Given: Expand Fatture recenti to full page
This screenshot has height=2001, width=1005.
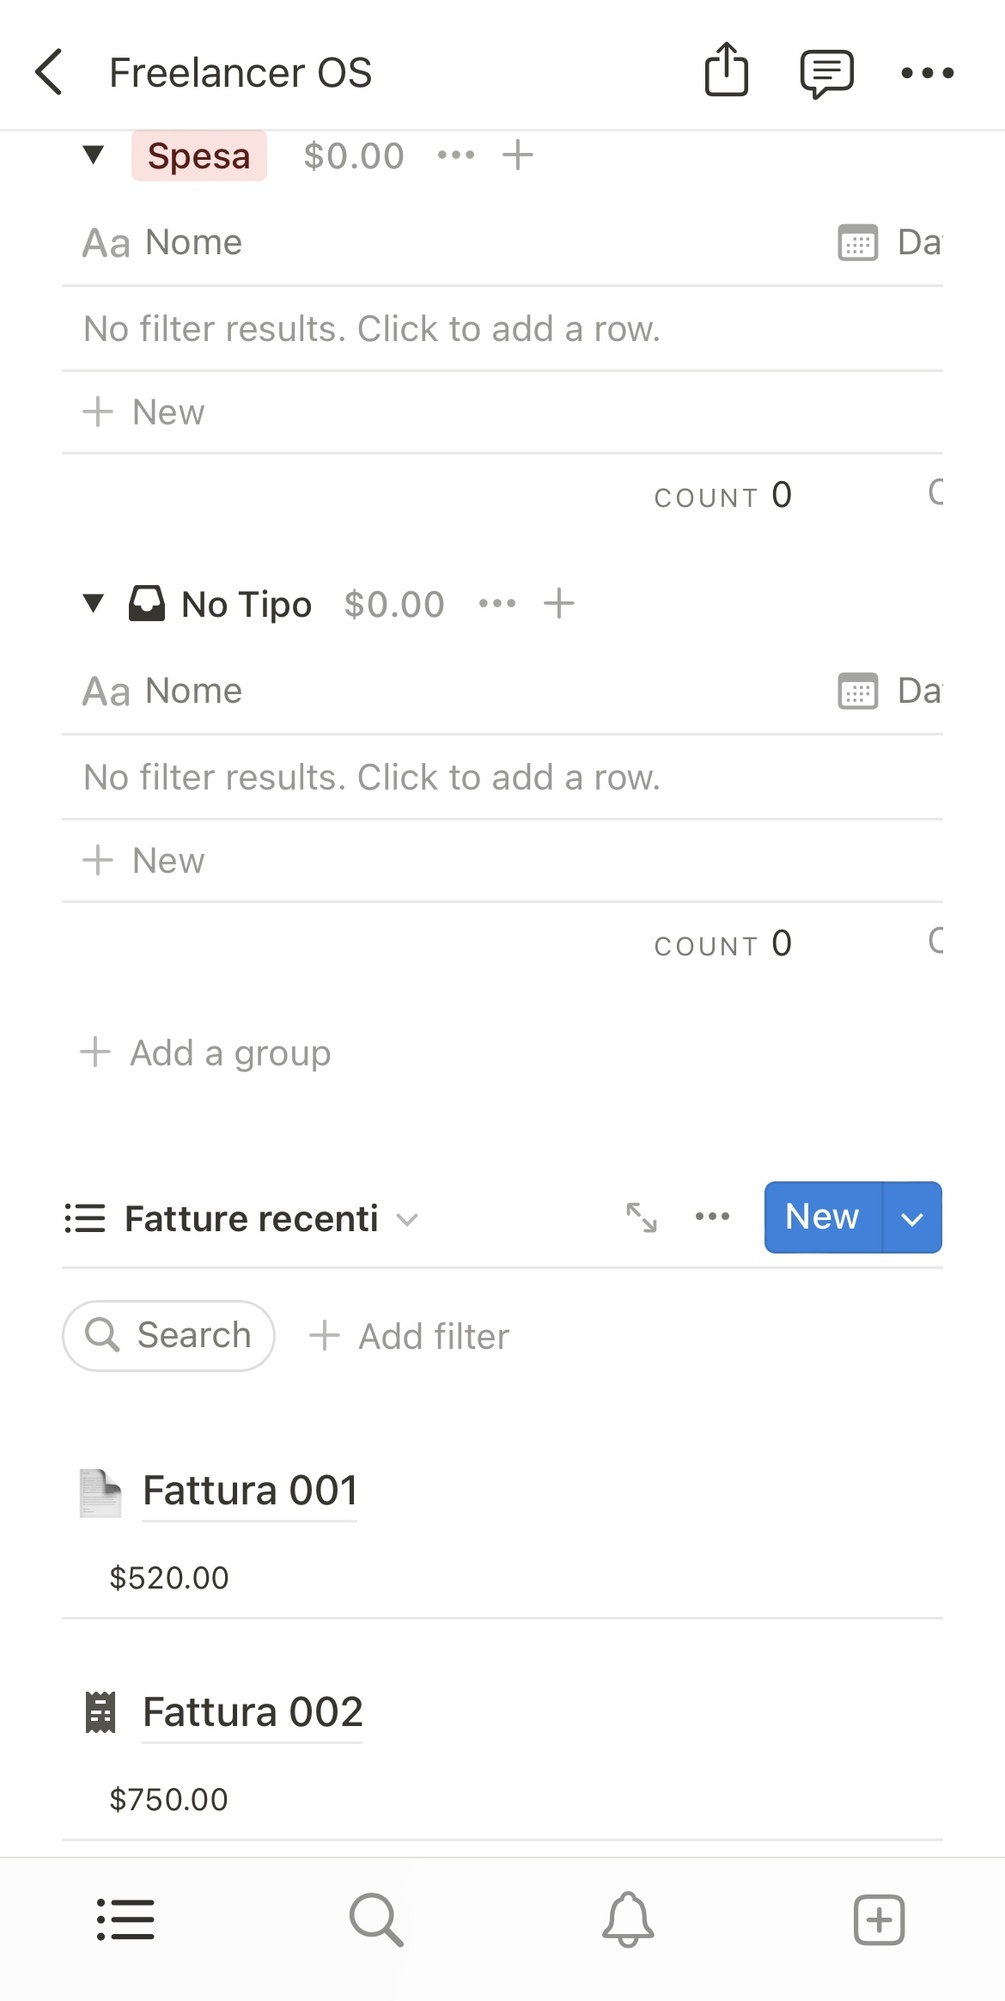Looking at the screenshot, I should coord(641,1217).
